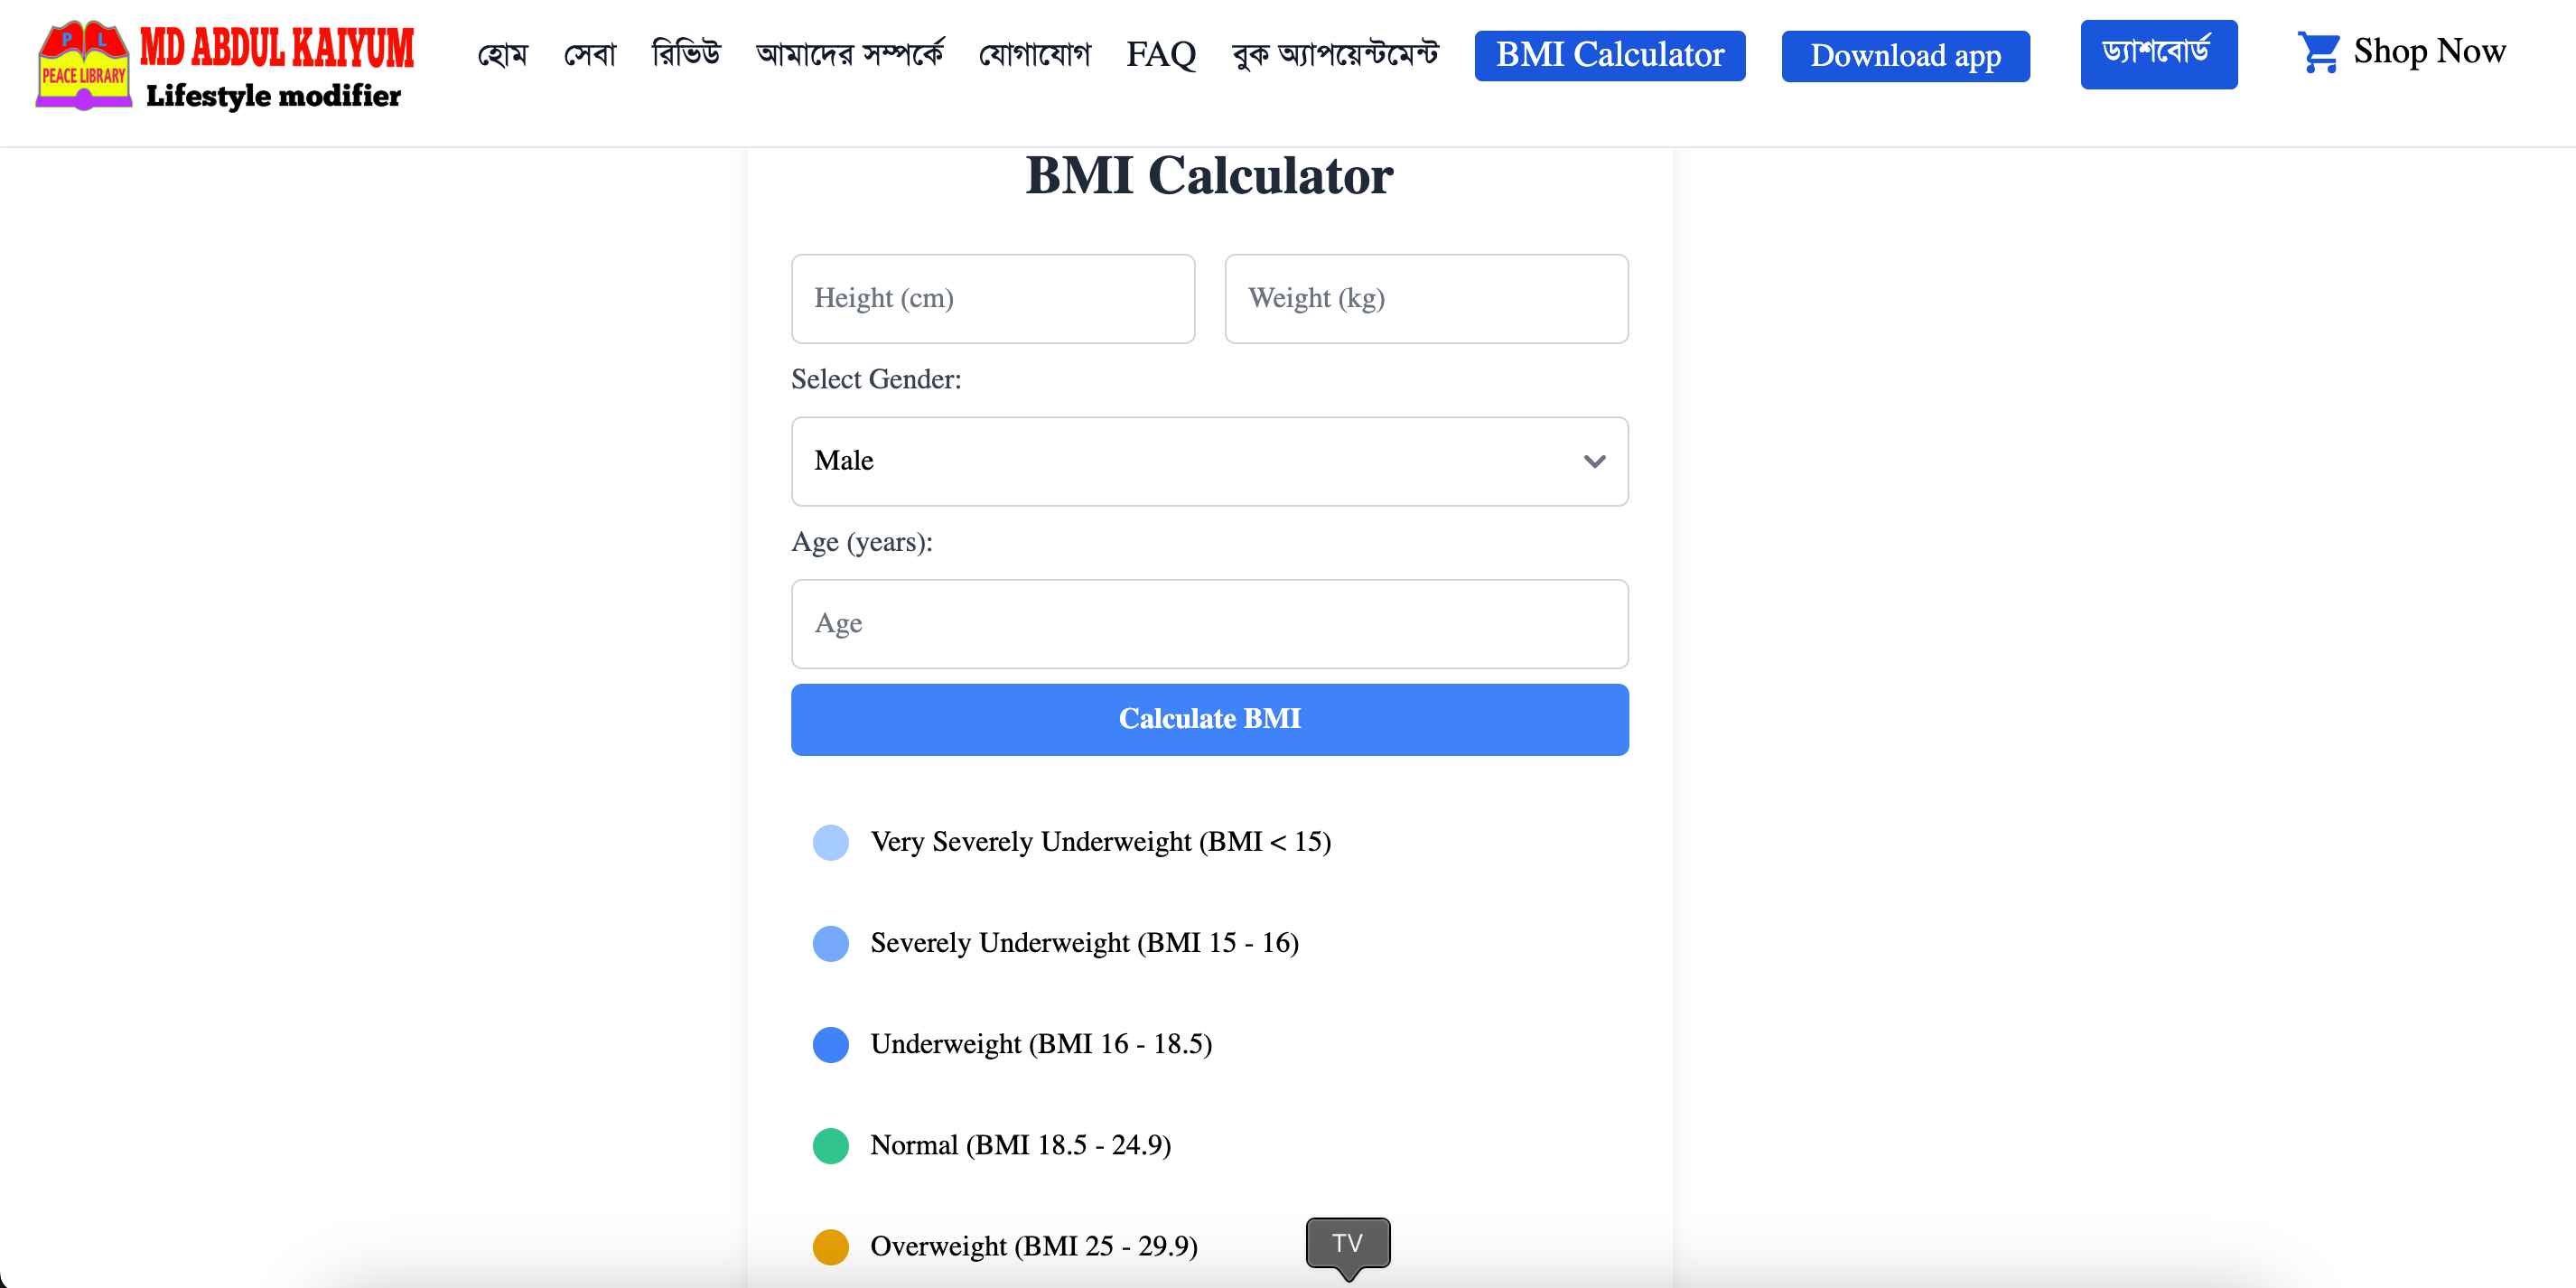
Task: Click the Lifestyle modifier tagline
Action: tap(273, 95)
